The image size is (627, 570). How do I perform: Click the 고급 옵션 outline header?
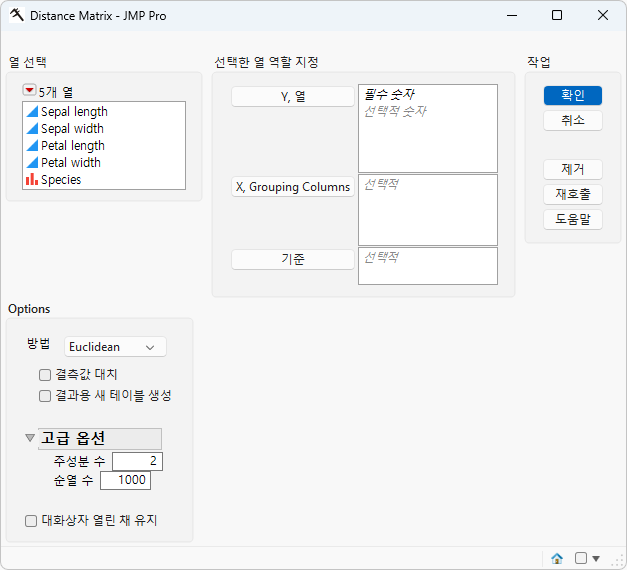pyautogui.click(x=100, y=439)
